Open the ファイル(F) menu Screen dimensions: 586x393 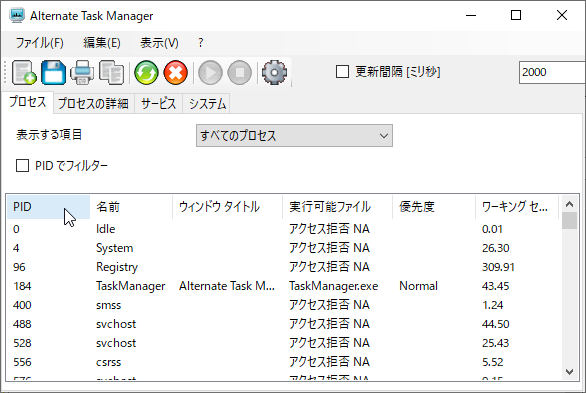[40, 43]
